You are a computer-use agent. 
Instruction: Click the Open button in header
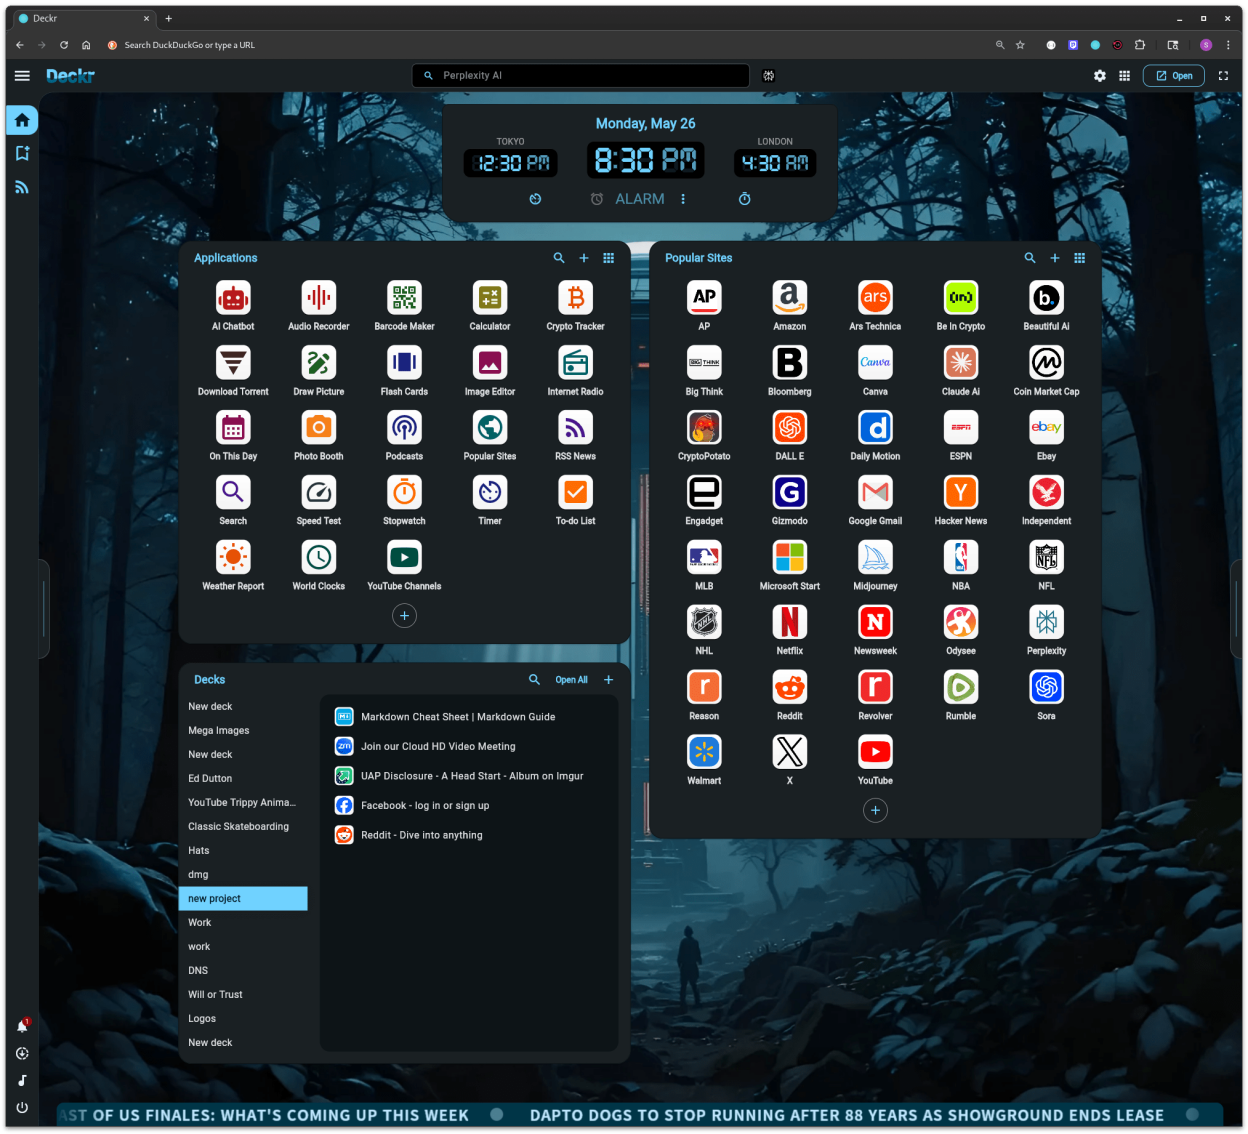click(1174, 76)
